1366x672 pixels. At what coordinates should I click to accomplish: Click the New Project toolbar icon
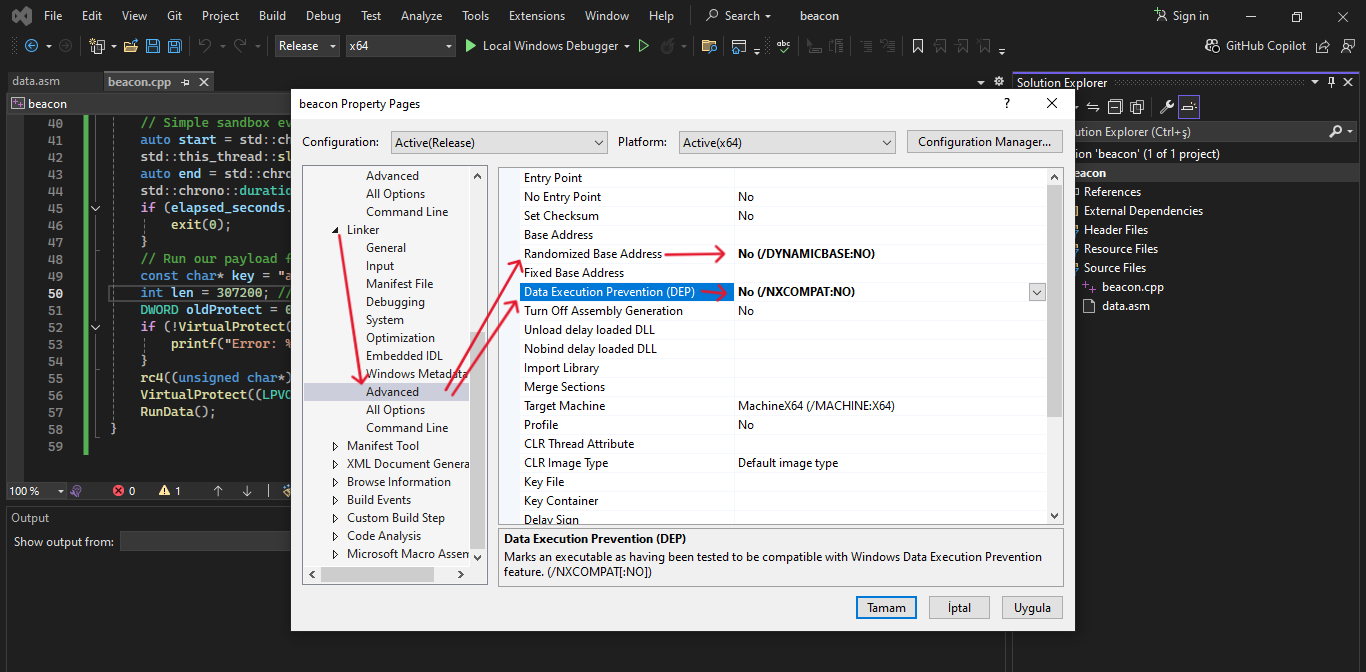[x=97, y=46]
